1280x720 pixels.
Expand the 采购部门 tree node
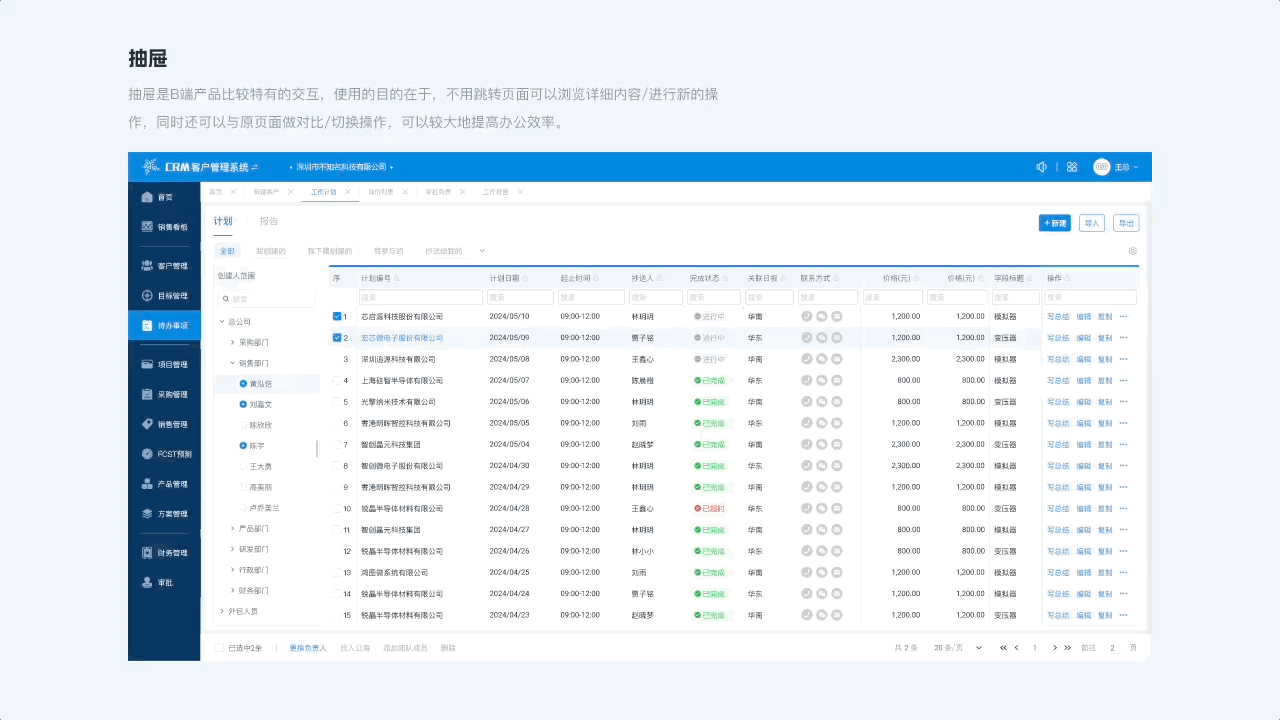pyautogui.click(x=232, y=341)
